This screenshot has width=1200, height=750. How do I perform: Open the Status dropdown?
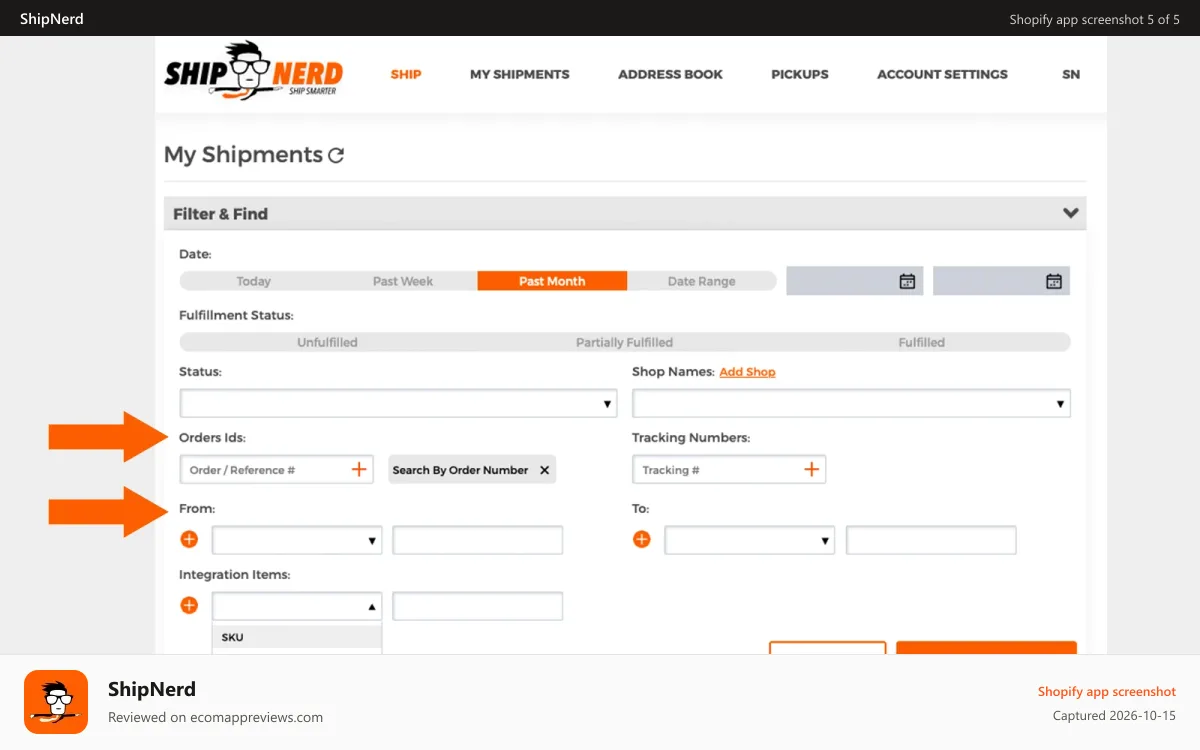tap(398, 403)
